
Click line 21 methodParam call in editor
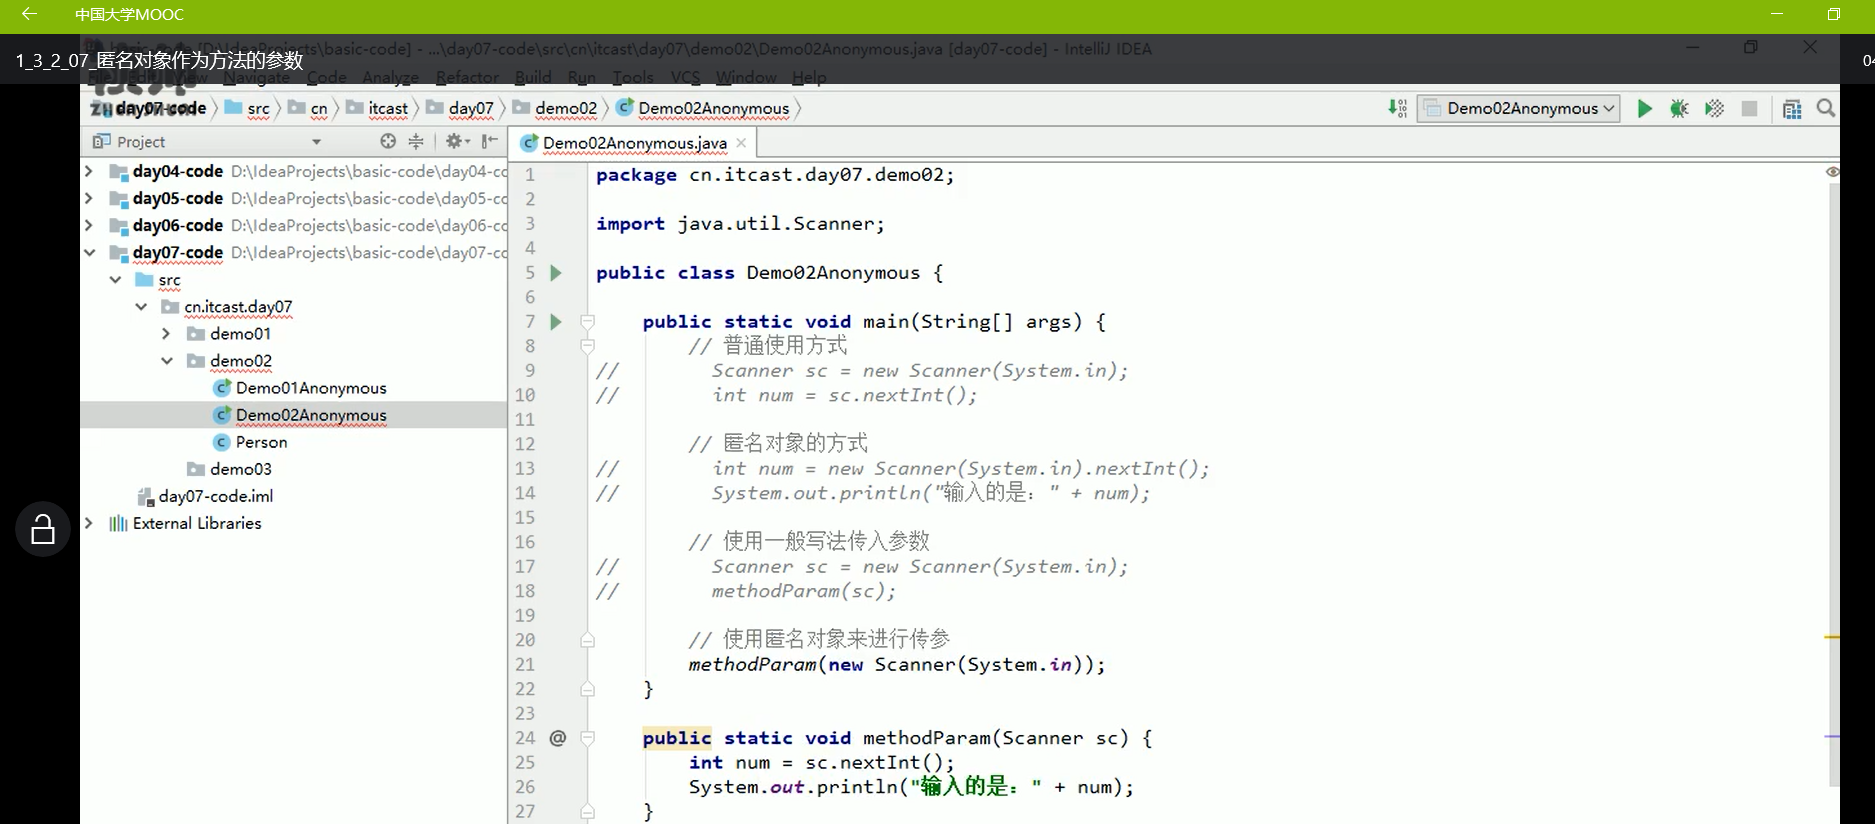(897, 664)
